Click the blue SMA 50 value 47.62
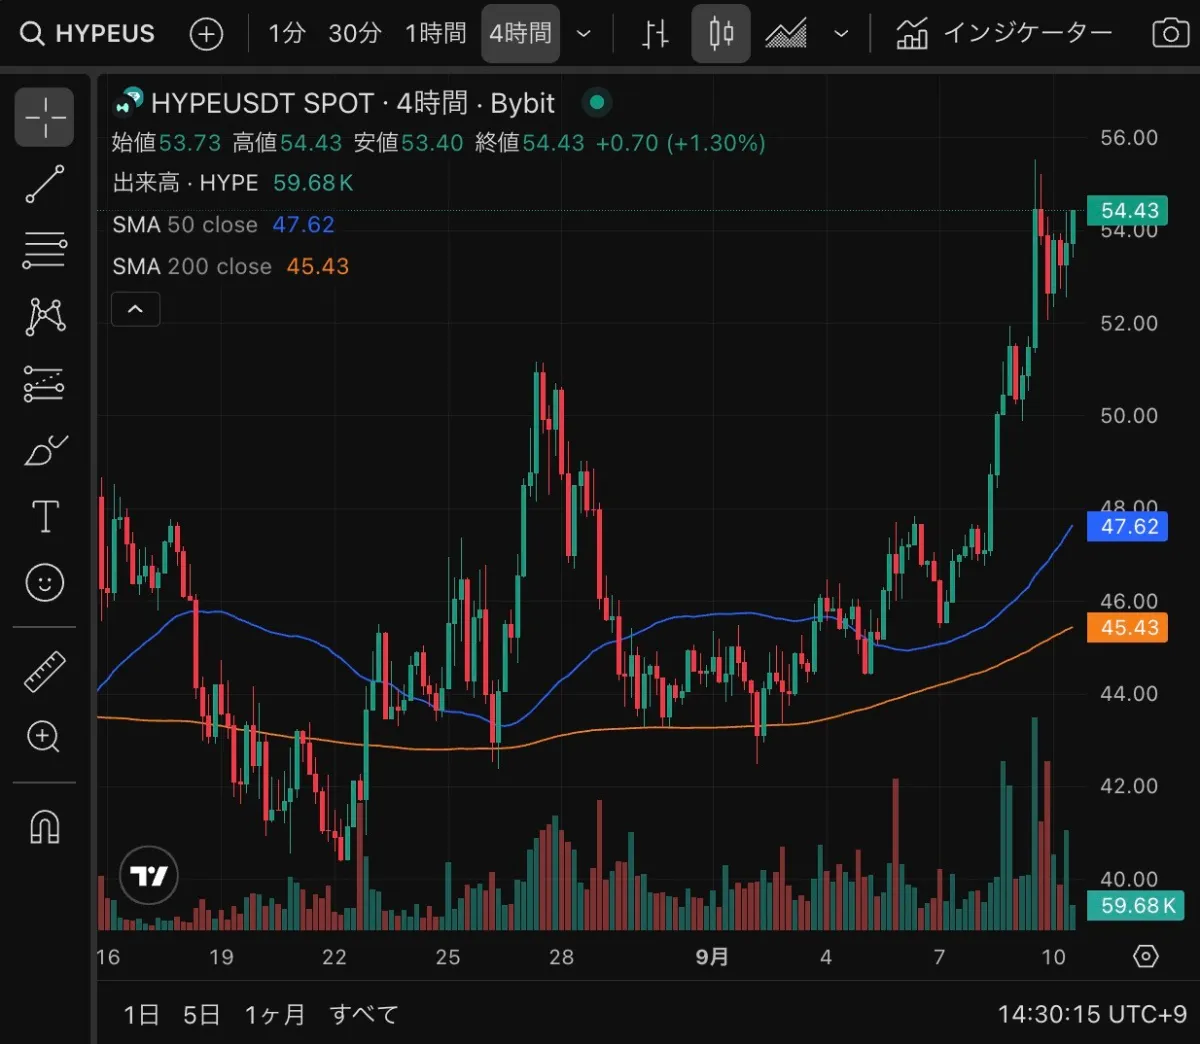 pyautogui.click(x=303, y=225)
